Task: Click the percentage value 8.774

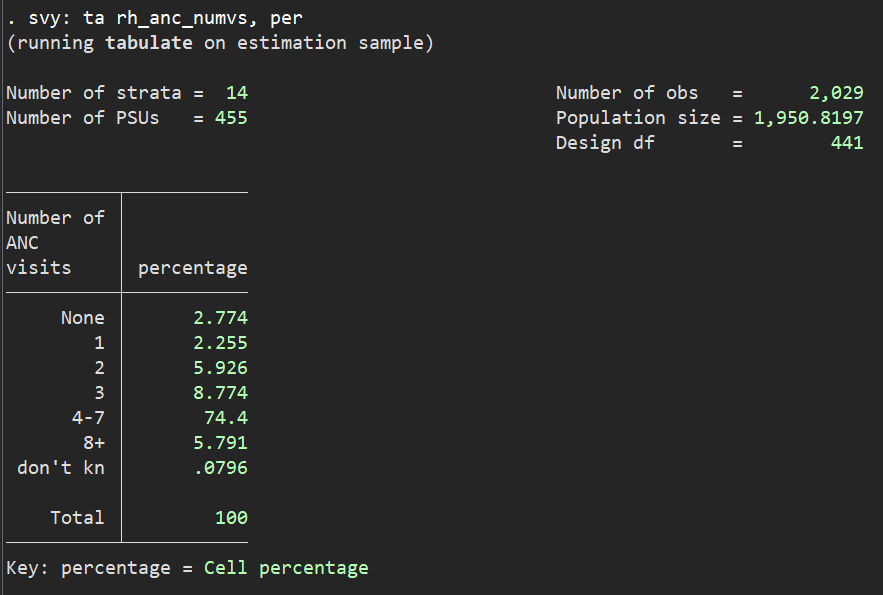Action: 220,393
